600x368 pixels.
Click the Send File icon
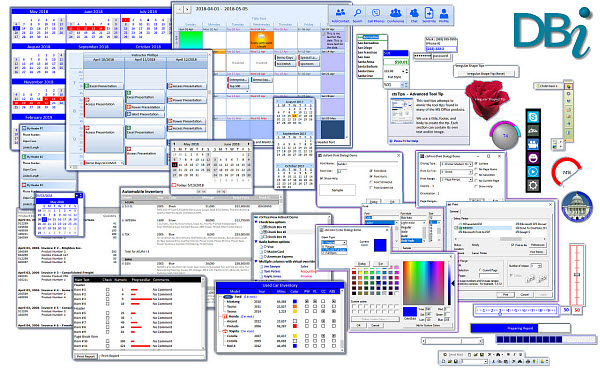click(429, 14)
